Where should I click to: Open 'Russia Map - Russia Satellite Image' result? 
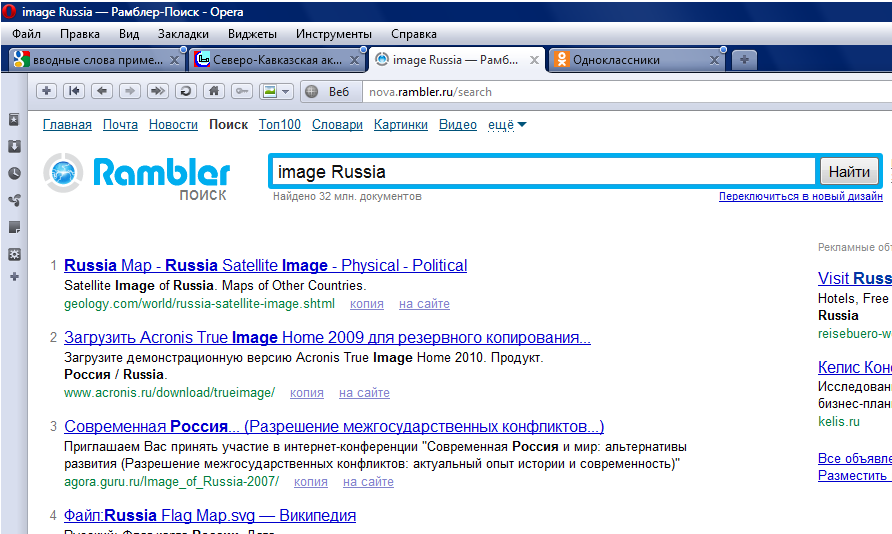coord(266,266)
